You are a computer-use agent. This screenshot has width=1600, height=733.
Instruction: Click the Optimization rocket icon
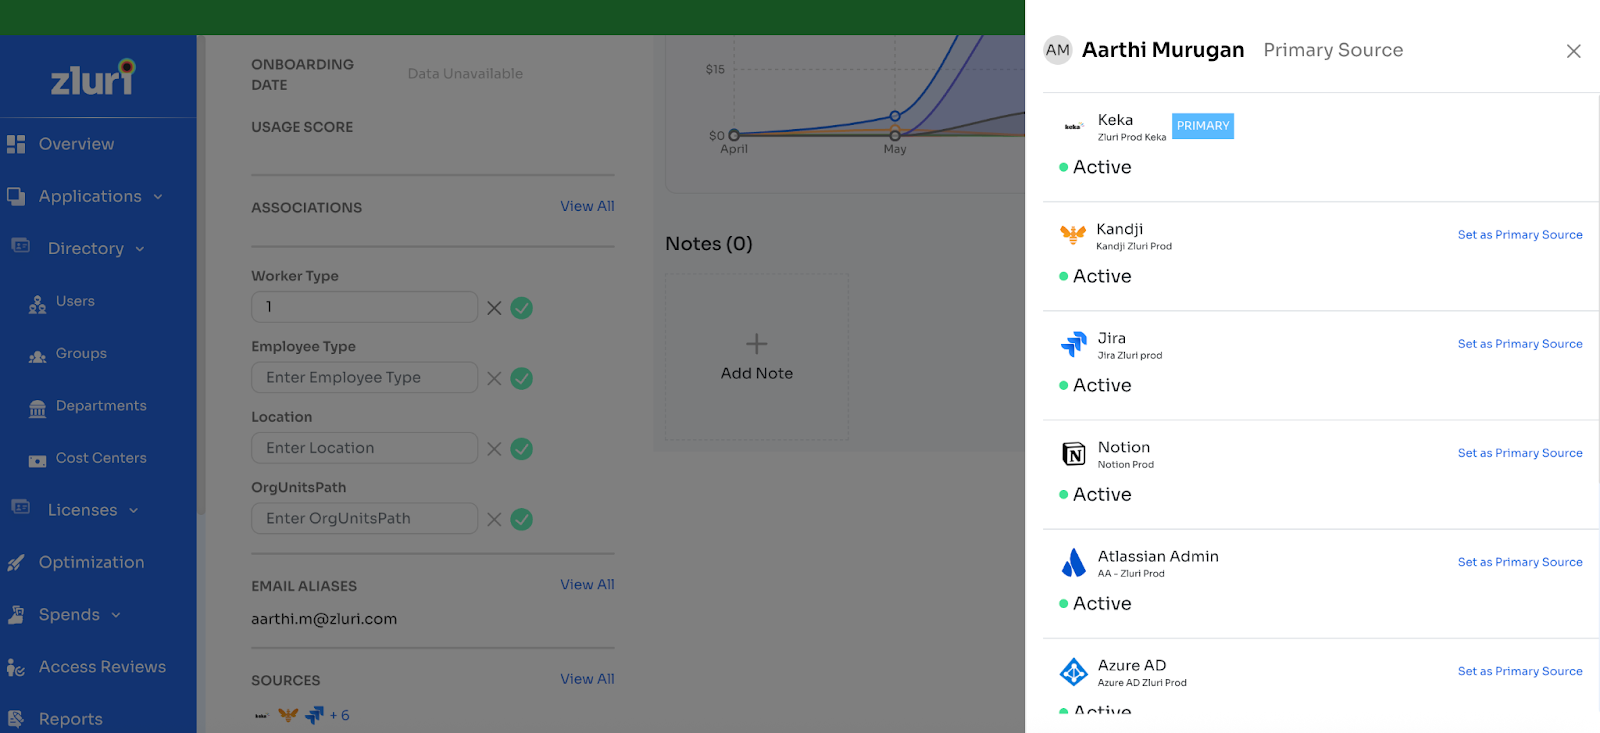click(16, 563)
